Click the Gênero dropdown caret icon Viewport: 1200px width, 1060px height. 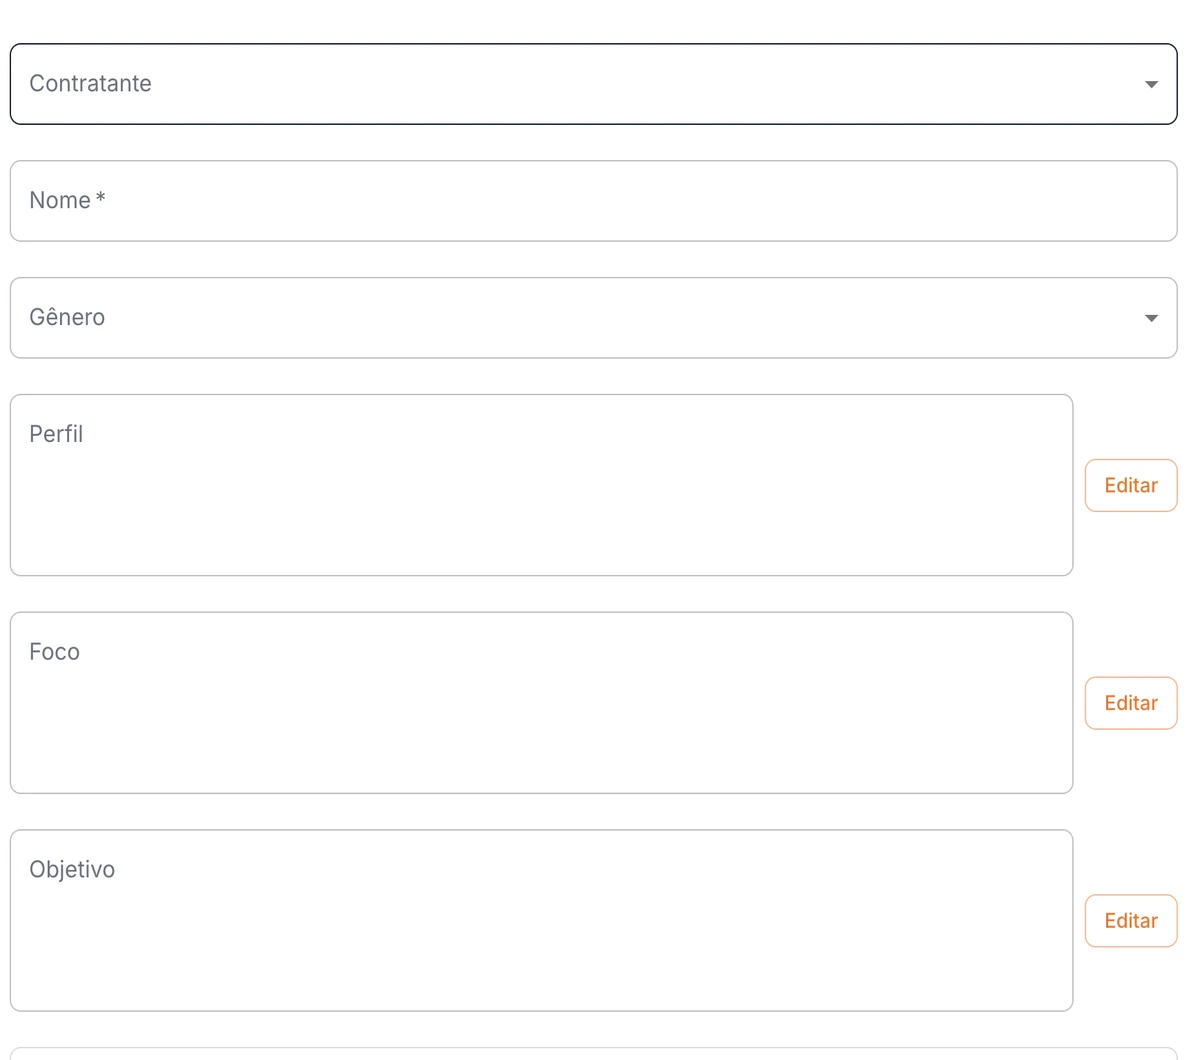pyautogui.click(x=1151, y=318)
